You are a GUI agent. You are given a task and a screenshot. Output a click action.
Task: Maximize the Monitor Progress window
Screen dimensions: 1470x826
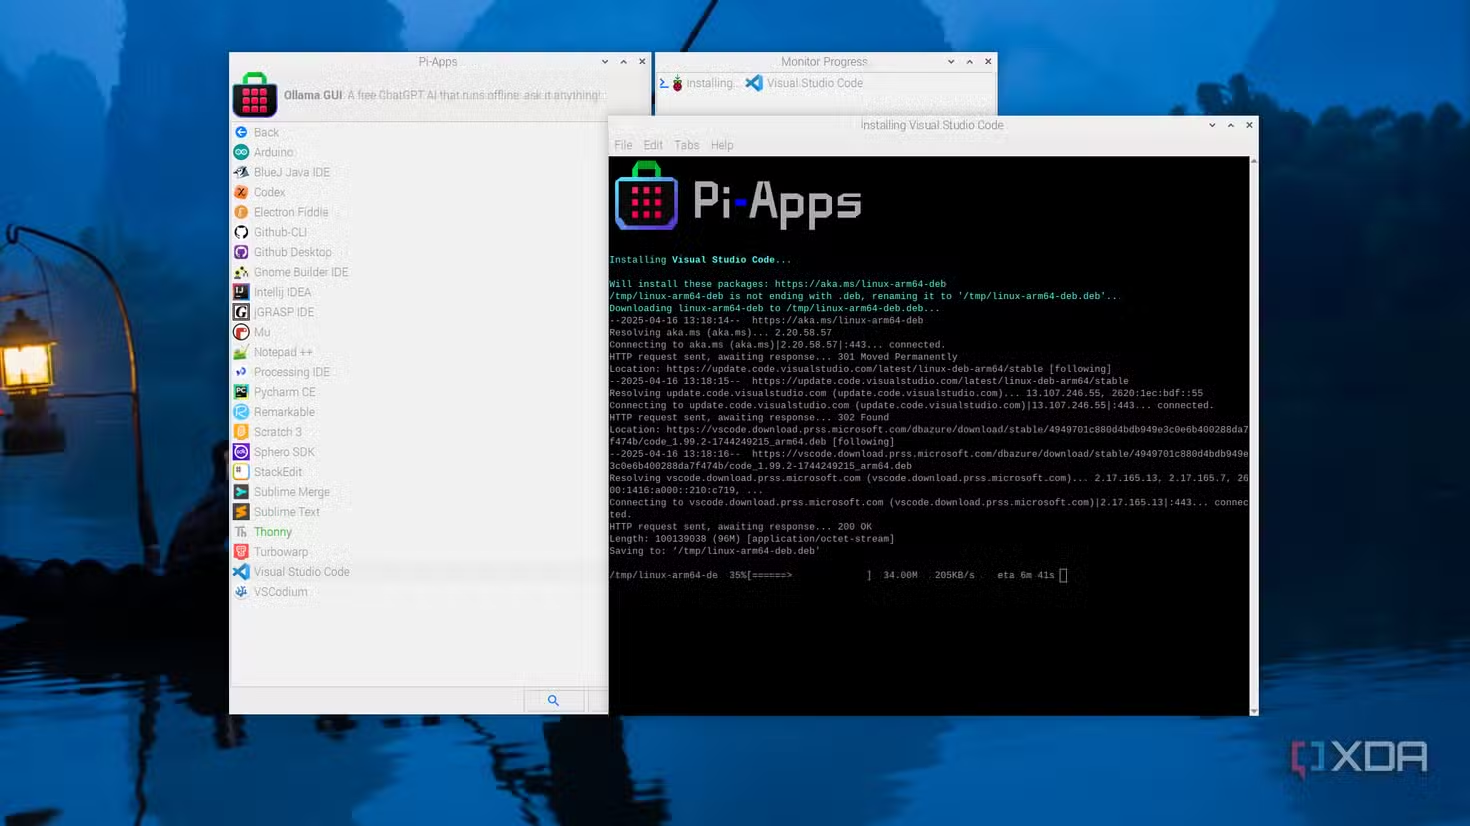969,62
